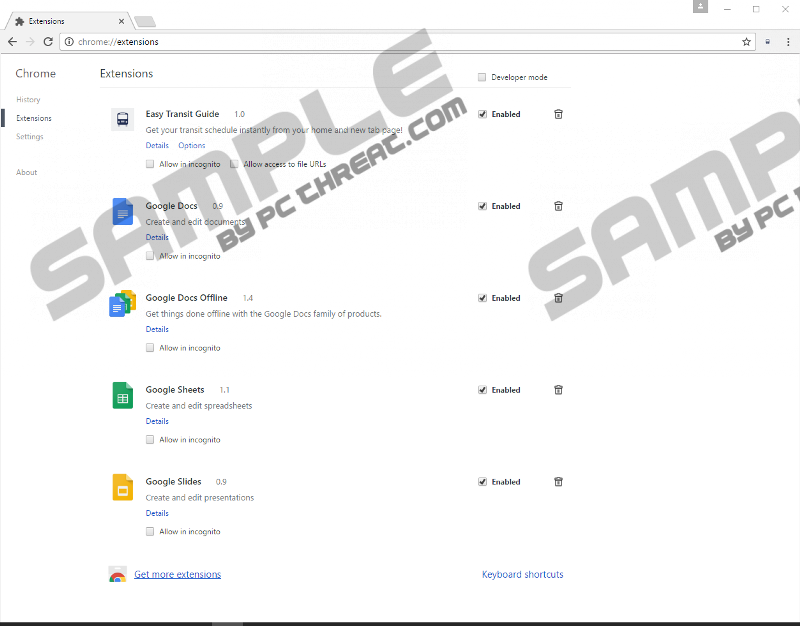Viewport: 800px width, 626px height.
Task: Click the Get more extensions link
Action: (x=177, y=575)
